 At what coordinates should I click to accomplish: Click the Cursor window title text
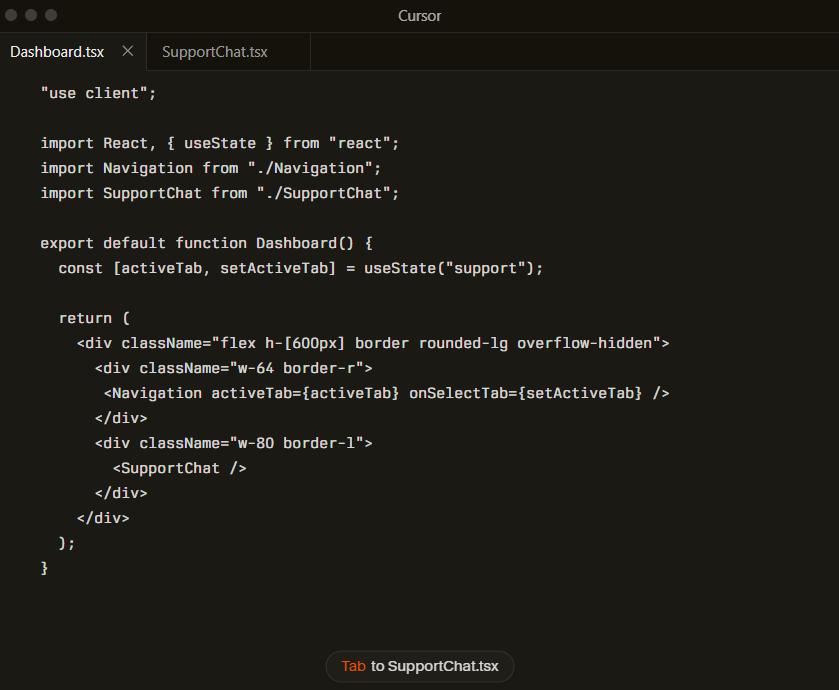[419, 16]
